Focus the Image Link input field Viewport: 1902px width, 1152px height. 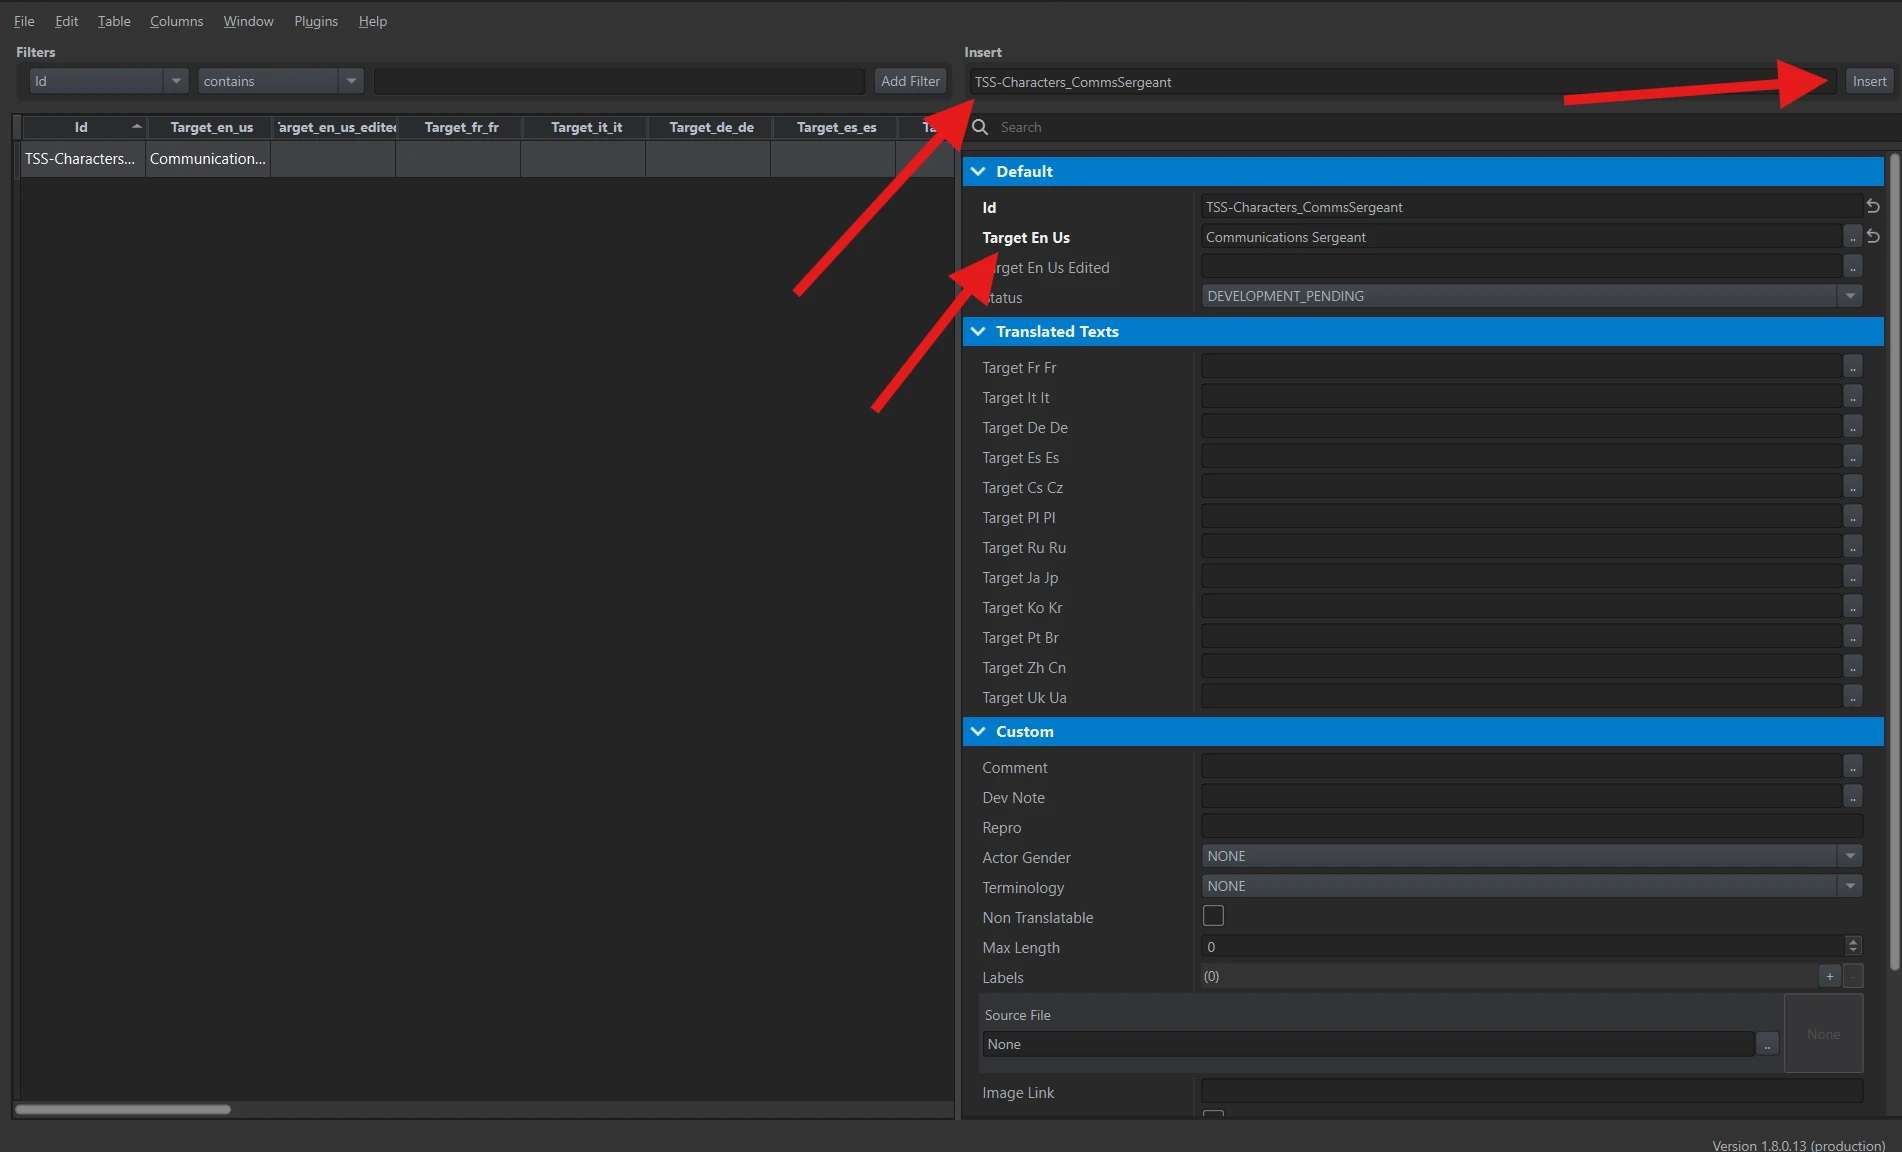point(1532,1091)
